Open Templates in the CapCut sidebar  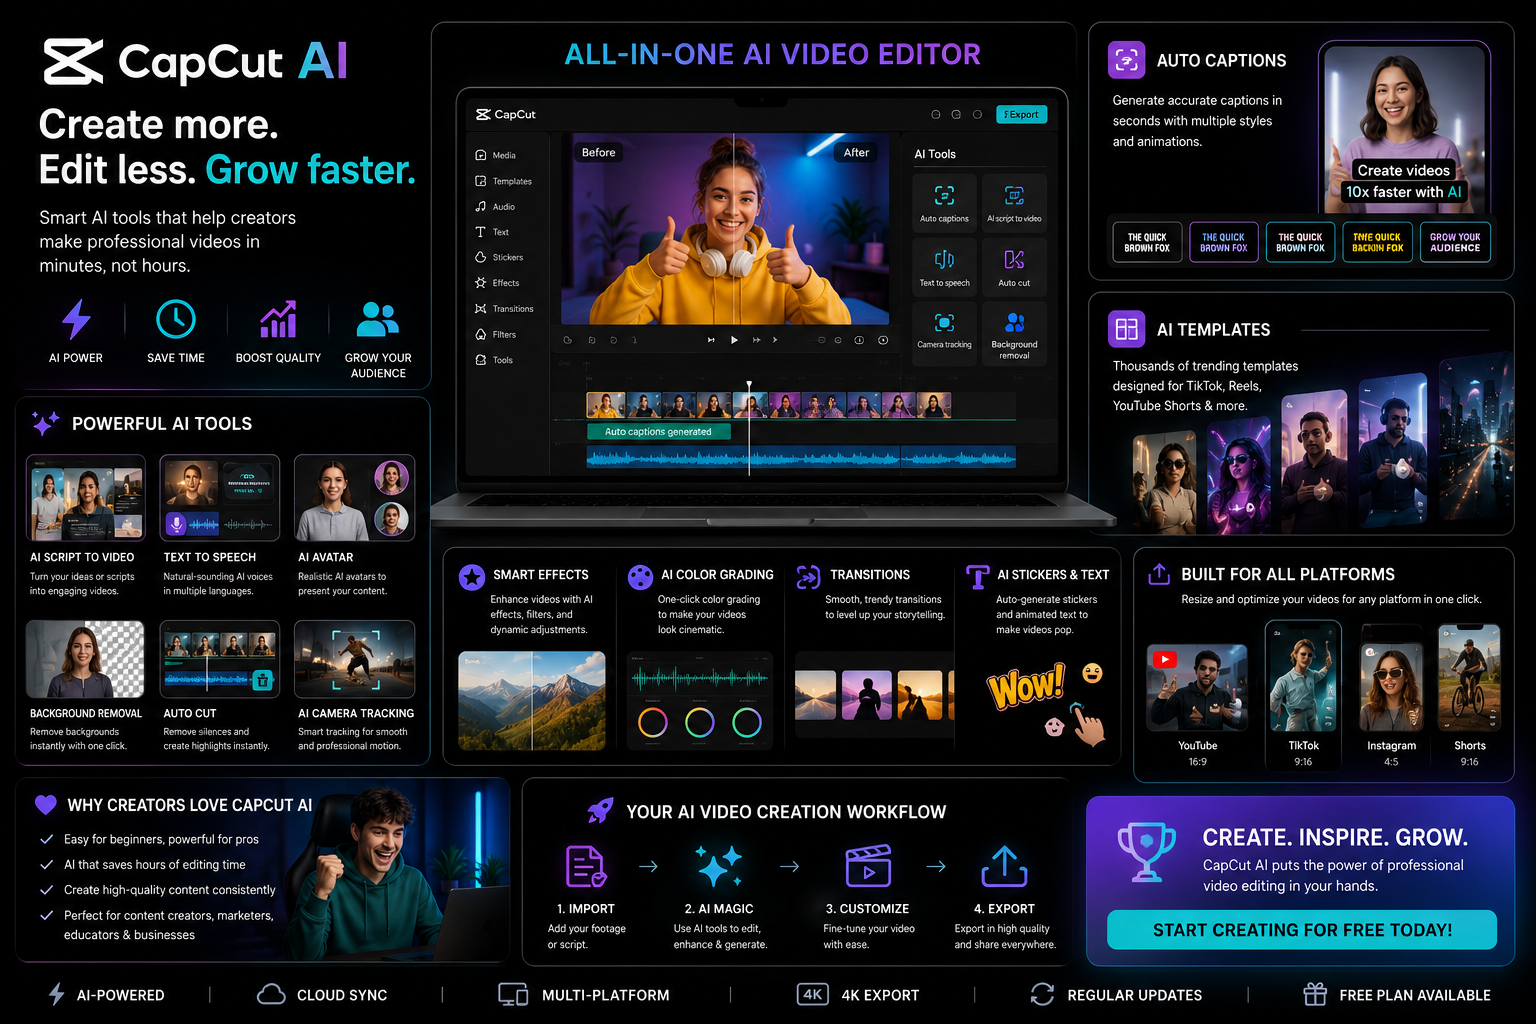[503, 181]
